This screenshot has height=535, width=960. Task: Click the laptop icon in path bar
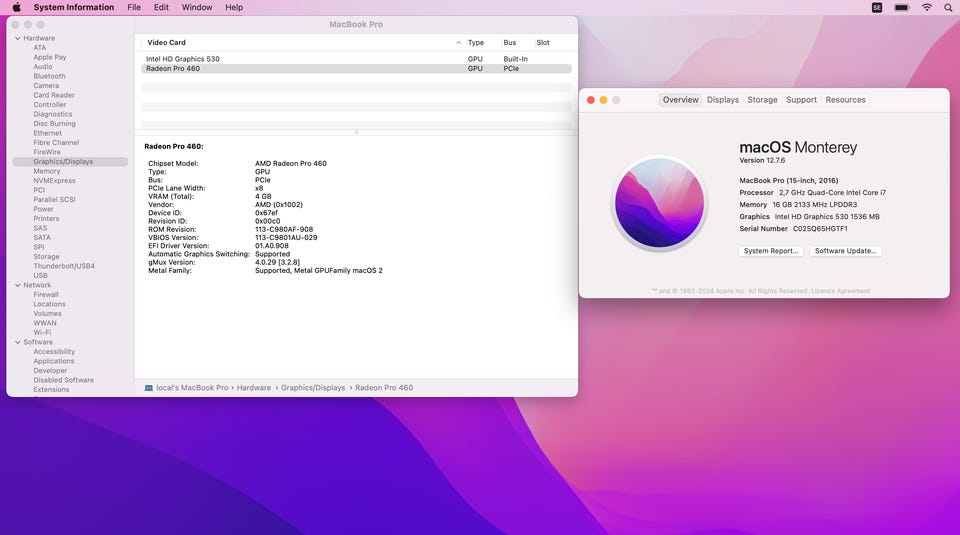pos(149,387)
